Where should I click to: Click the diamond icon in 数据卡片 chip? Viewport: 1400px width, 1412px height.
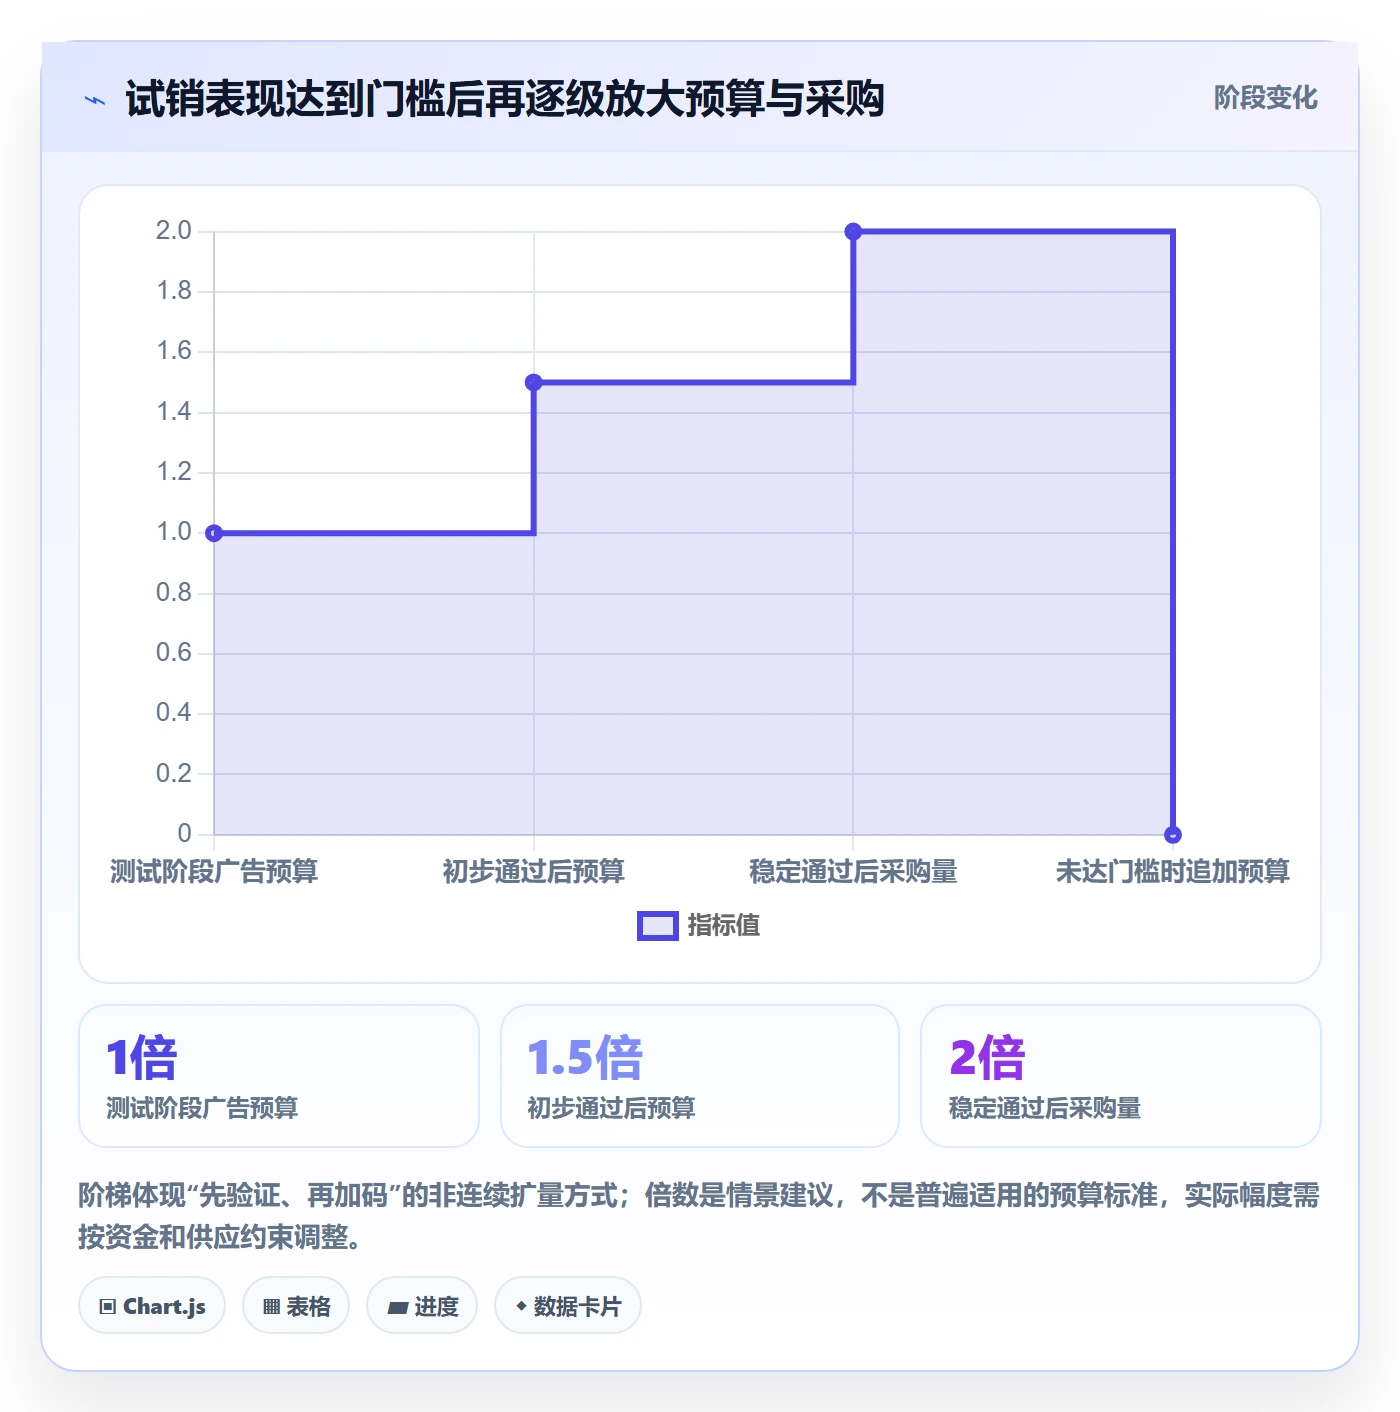(521, 1306)
